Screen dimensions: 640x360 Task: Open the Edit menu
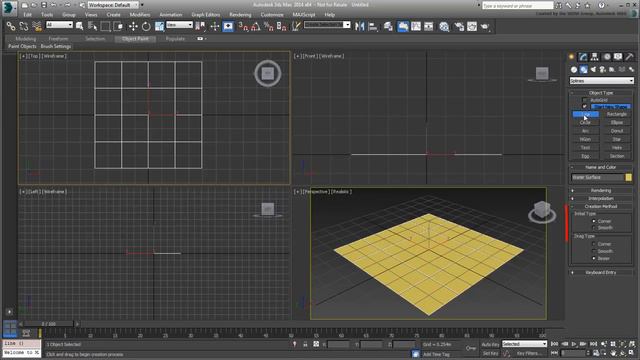click(27, 15)
